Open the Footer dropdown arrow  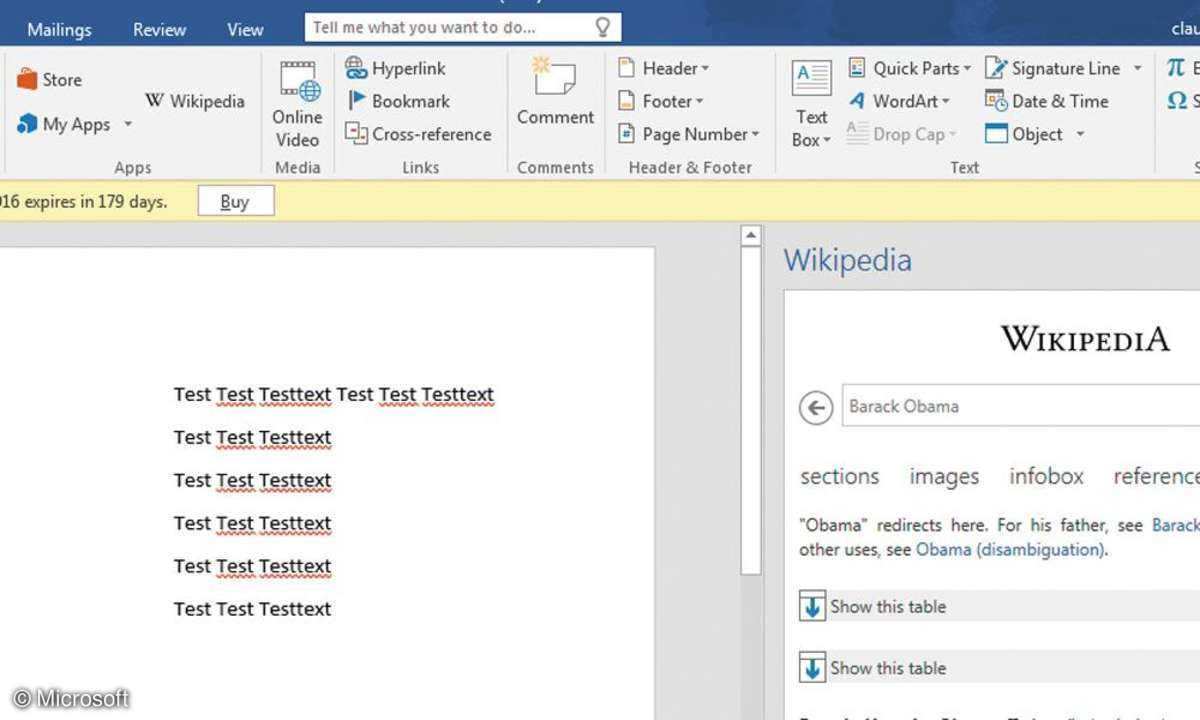pos(700,101)
